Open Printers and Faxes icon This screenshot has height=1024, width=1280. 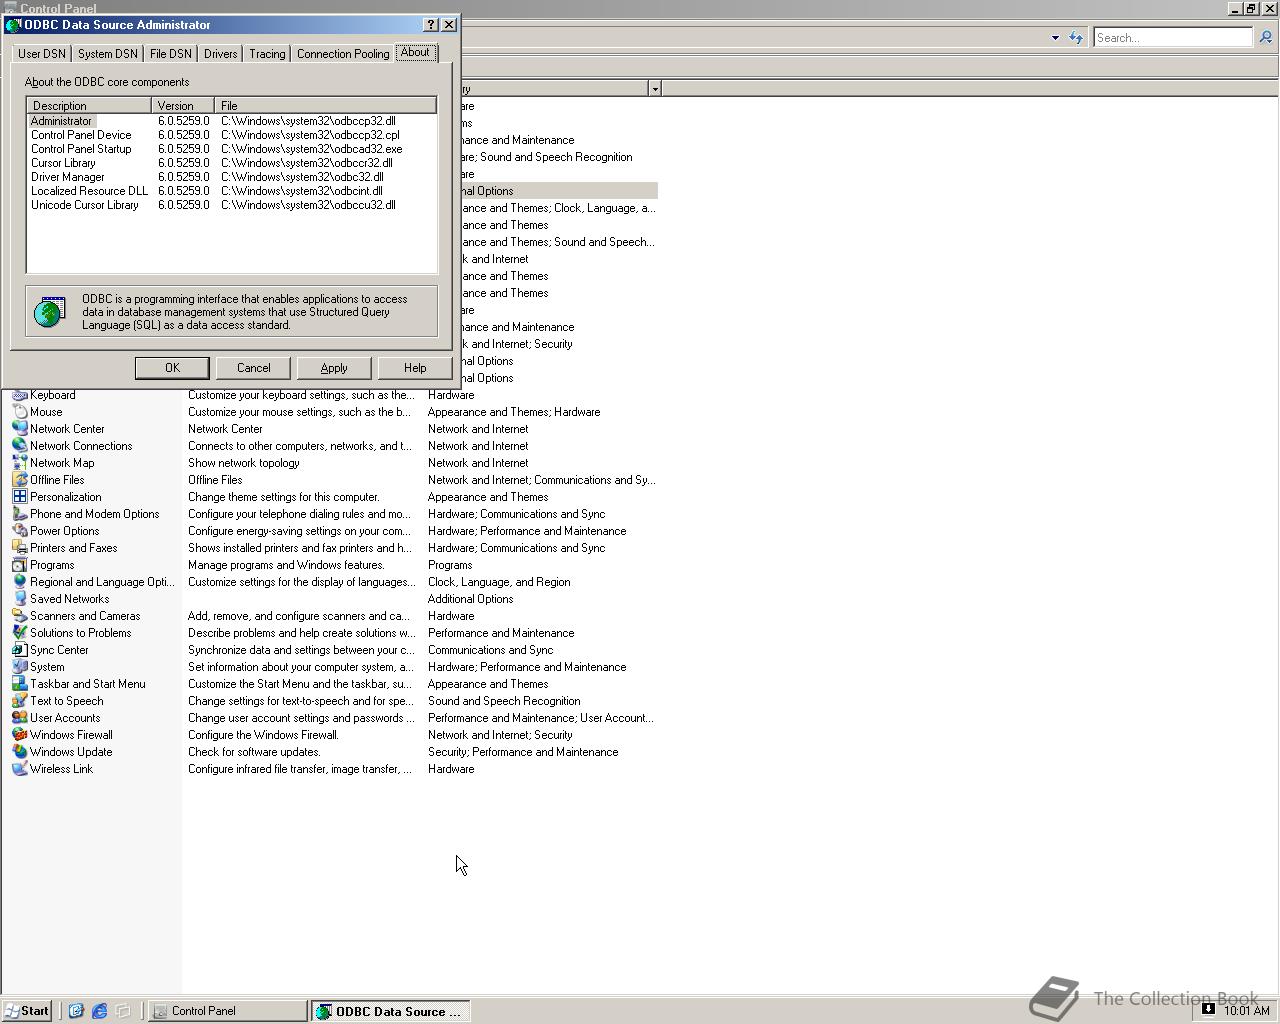19,548
